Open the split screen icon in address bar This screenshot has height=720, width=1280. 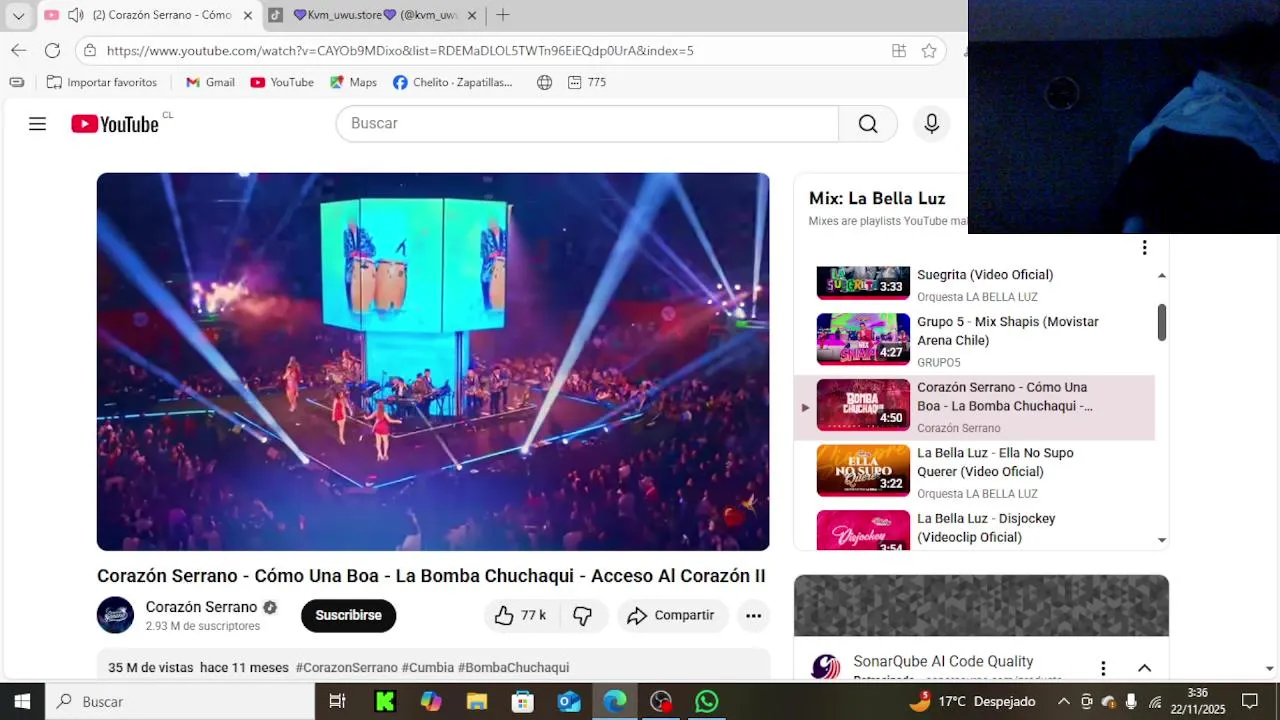click(x=899, y=50)
